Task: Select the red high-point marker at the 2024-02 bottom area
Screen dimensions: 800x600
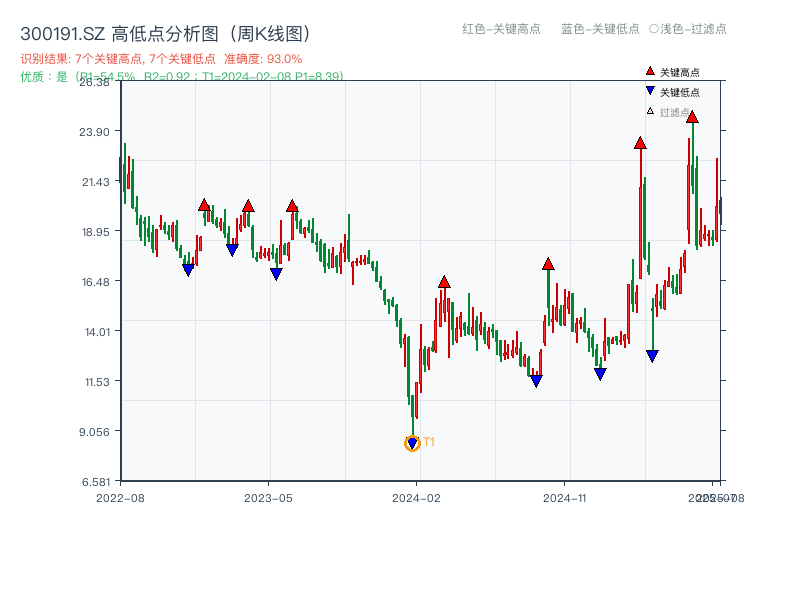Action: pyautogui.click(x=445, y=283)
